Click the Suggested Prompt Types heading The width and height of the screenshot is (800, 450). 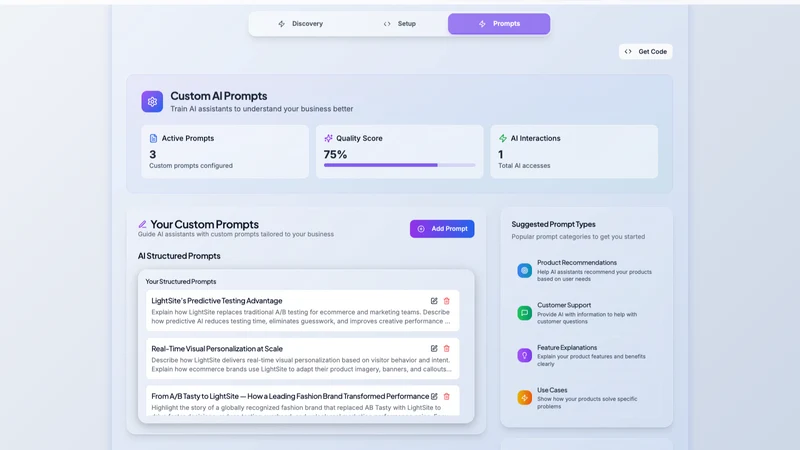click(x=554, y=224)
